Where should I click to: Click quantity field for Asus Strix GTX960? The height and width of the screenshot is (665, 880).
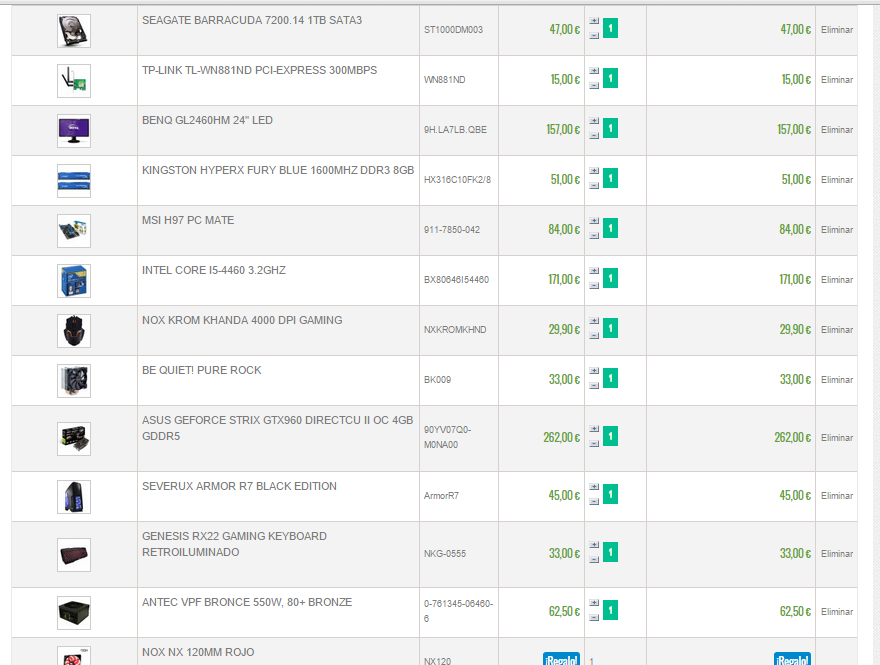tap(611, 436)
